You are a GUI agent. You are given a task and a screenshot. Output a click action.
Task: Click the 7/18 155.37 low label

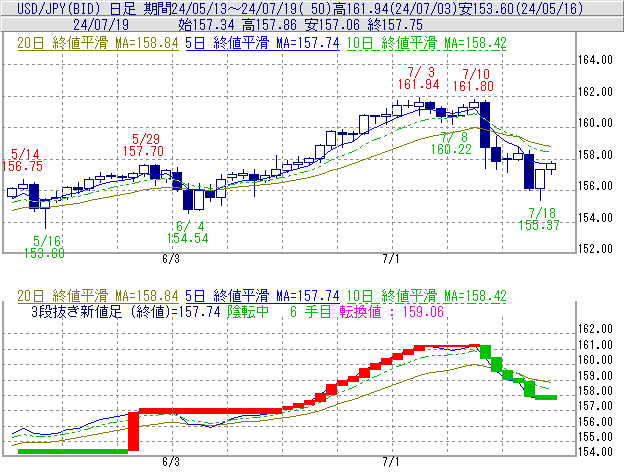click(539, 219)
